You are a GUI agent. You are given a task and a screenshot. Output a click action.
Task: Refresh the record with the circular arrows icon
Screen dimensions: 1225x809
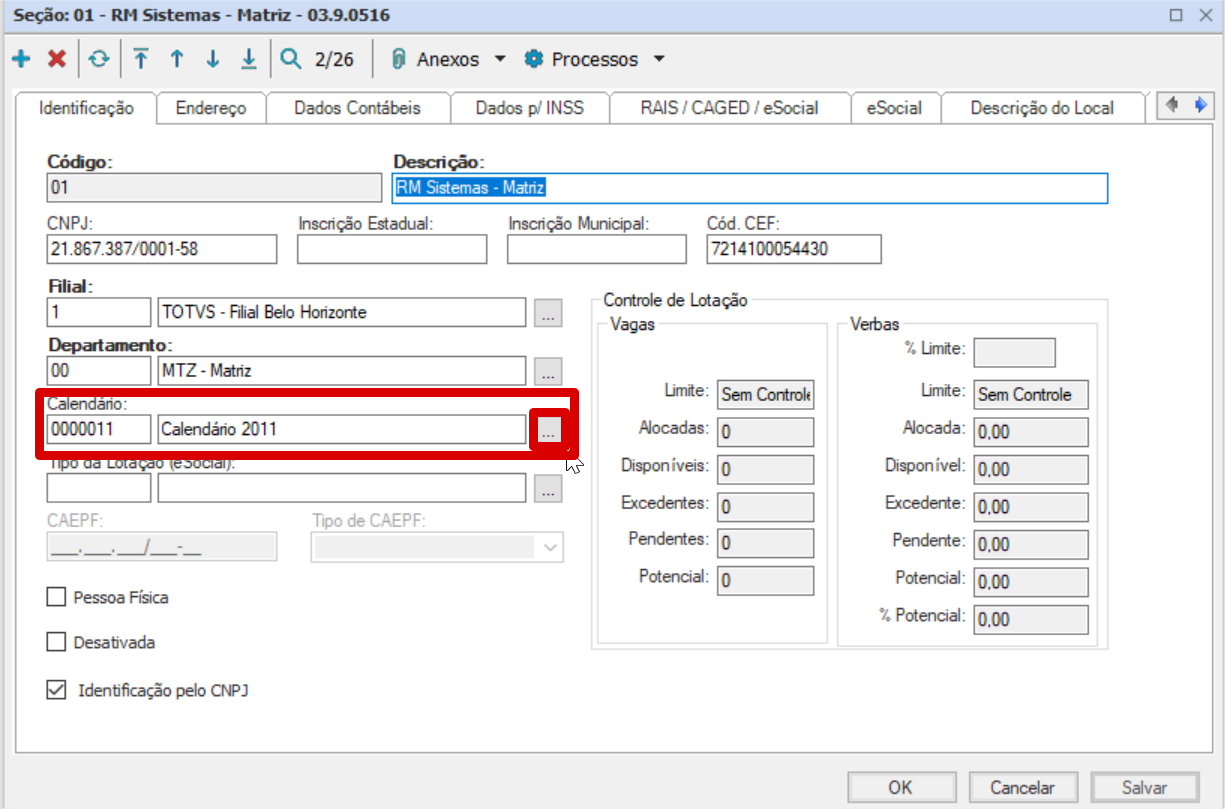point(98,59)
